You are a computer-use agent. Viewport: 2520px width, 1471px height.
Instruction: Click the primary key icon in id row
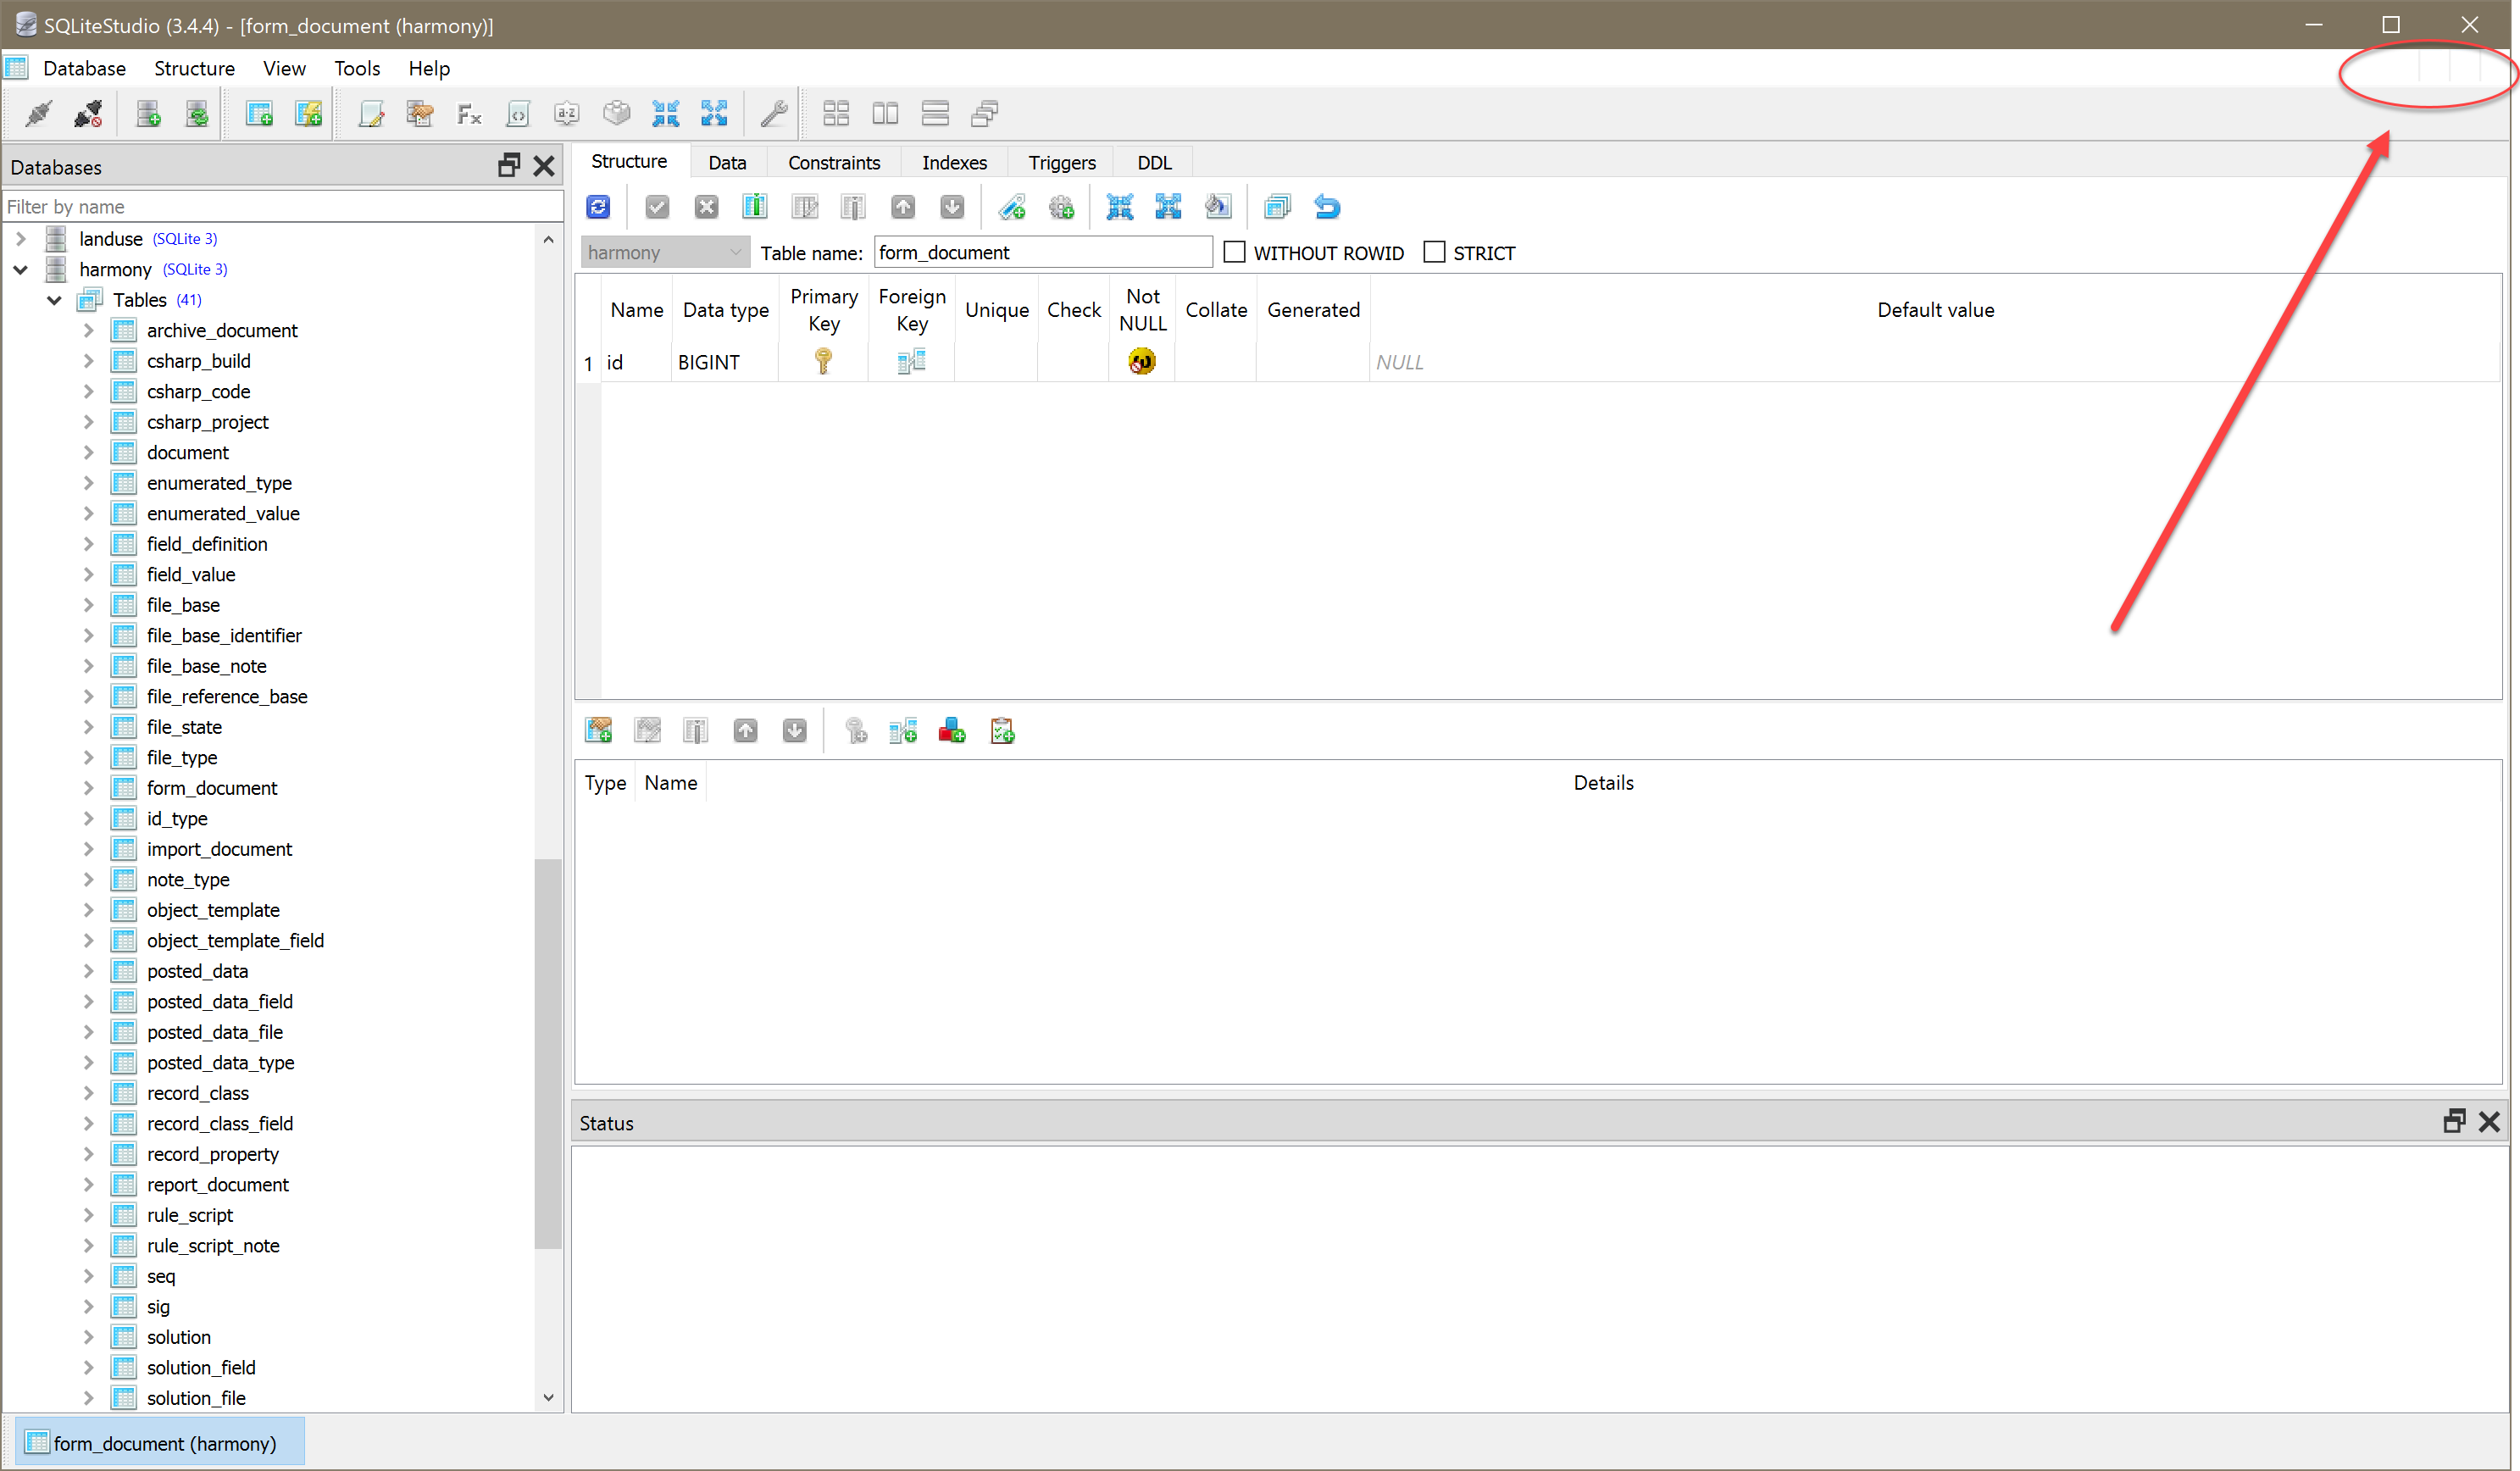point(823,361)
